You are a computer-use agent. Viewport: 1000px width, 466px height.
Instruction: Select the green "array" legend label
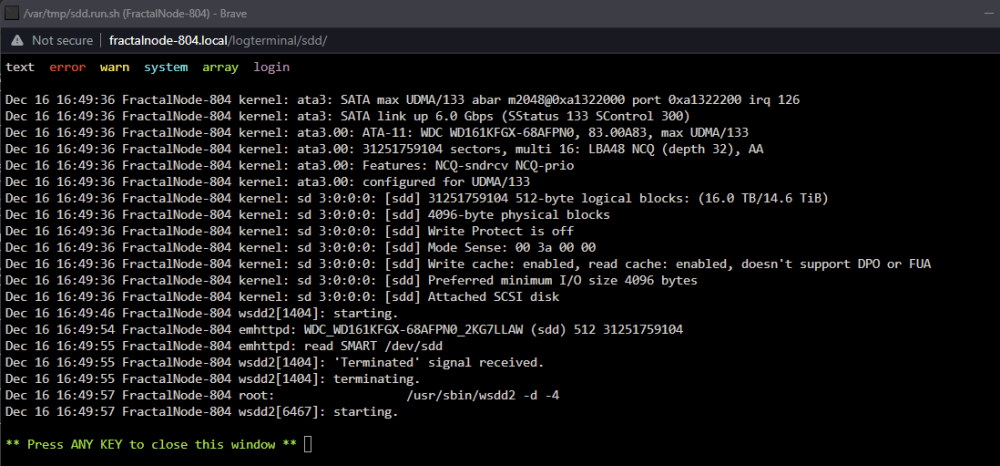tap(220, 67)
